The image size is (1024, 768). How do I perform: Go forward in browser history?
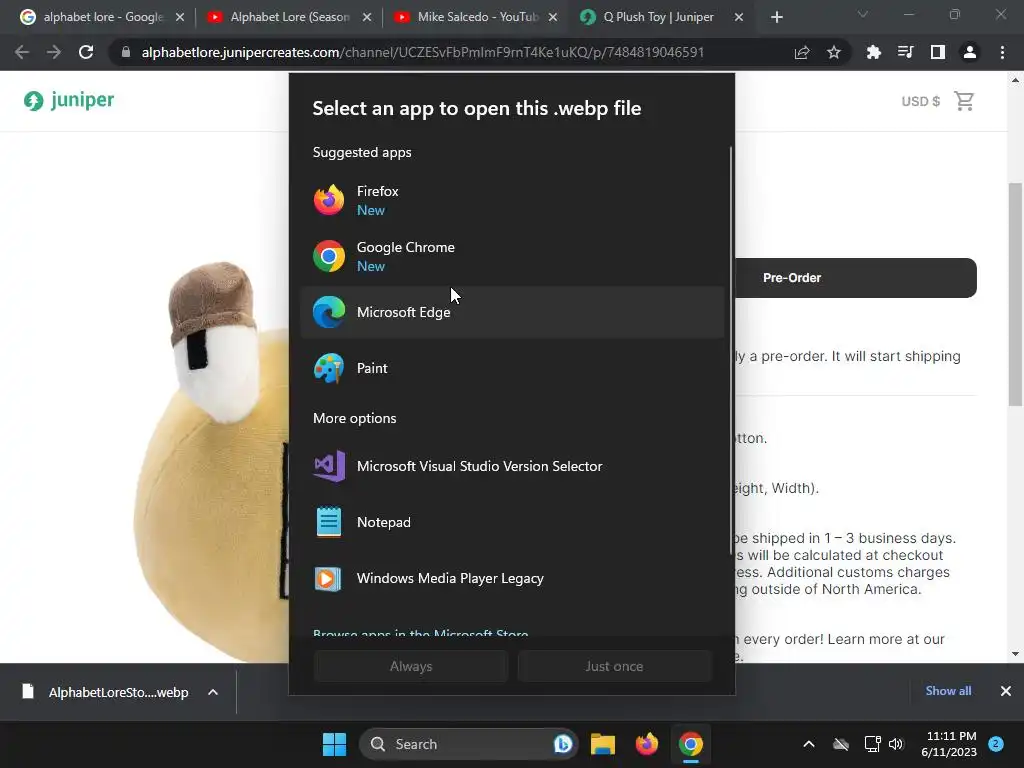[x=54, y=52]
